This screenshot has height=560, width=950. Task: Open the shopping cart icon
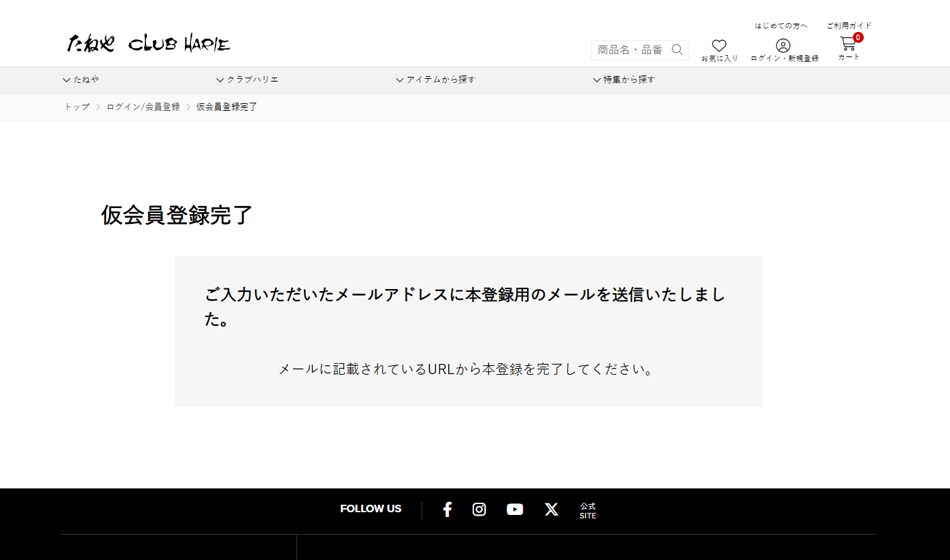[848, 44]
